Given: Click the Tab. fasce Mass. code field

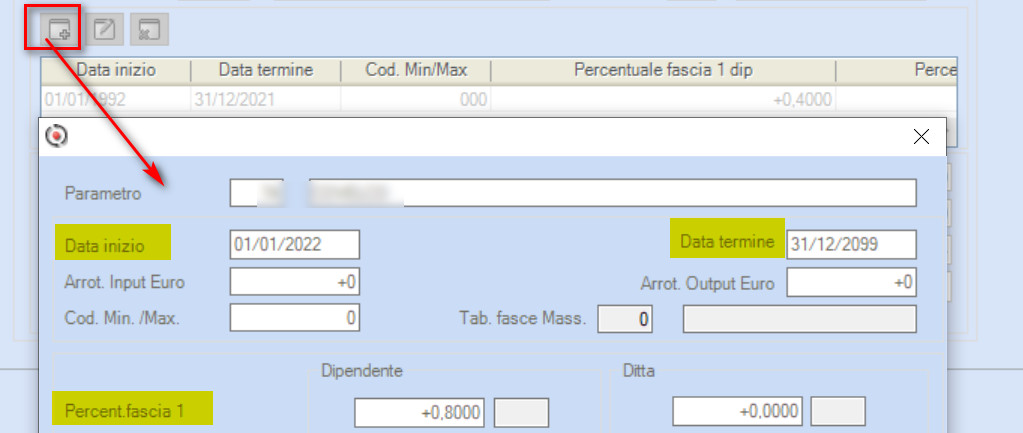Looking at the screenshot, I should coord(625,319).
